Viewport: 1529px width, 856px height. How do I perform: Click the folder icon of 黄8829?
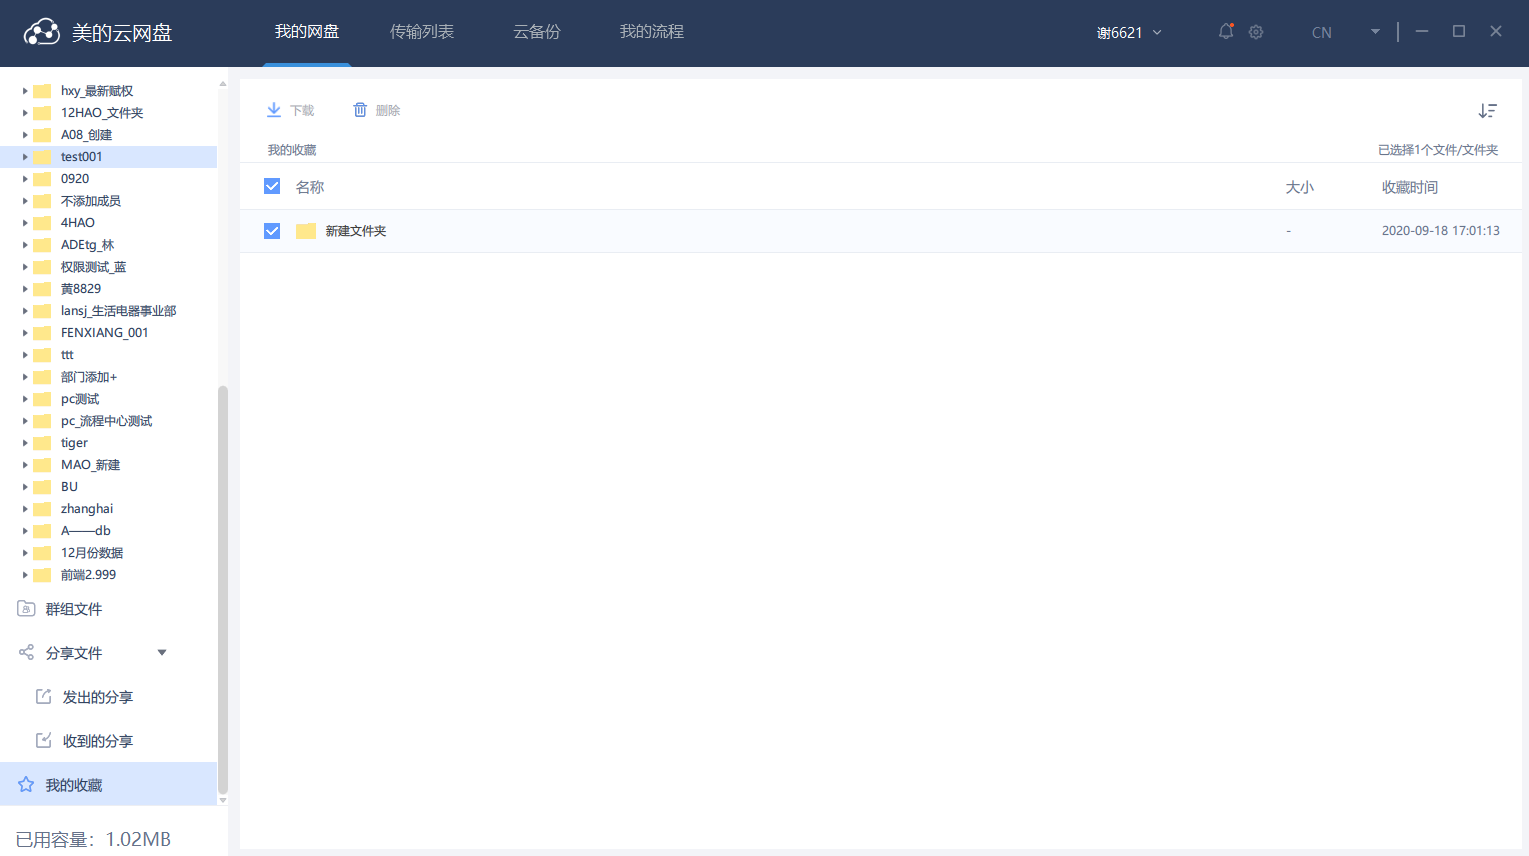tap(42, 289)
